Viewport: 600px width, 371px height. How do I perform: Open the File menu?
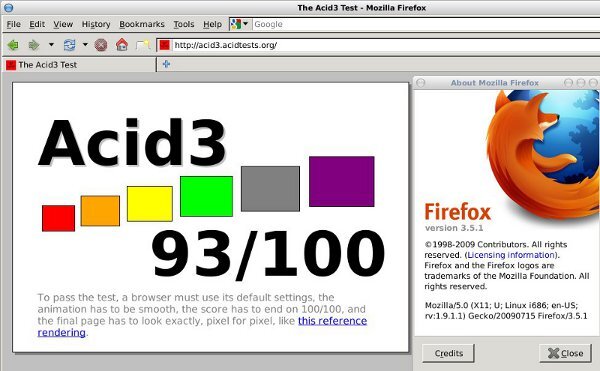(13, 24)
